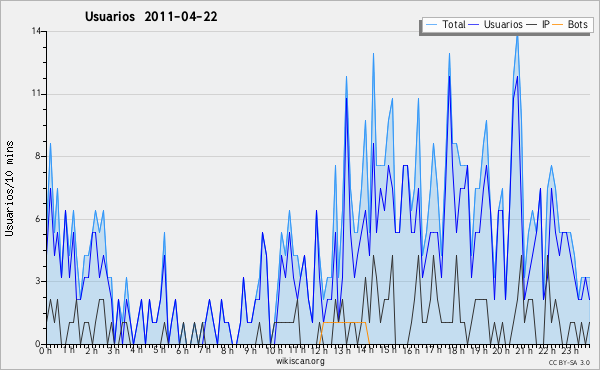Click the x-axis label '17 h'

(x=433, y=350)
